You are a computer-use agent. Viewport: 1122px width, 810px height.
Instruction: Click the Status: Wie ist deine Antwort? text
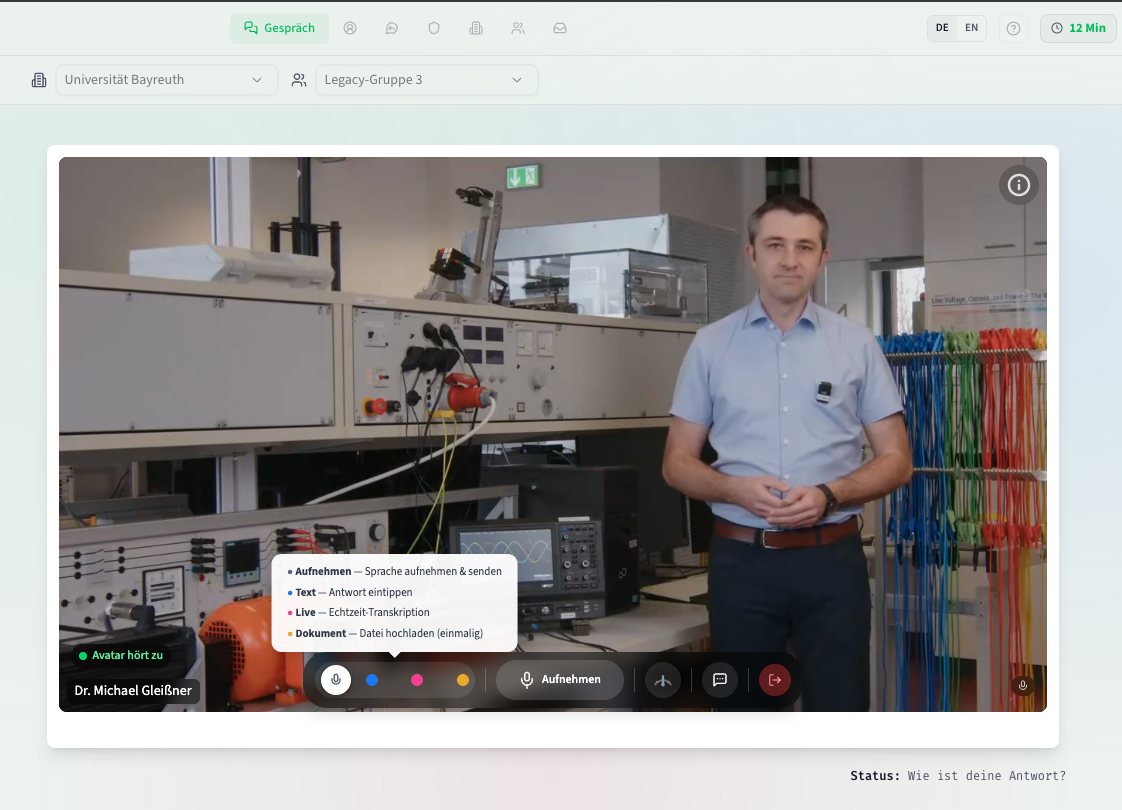[957, 776]
